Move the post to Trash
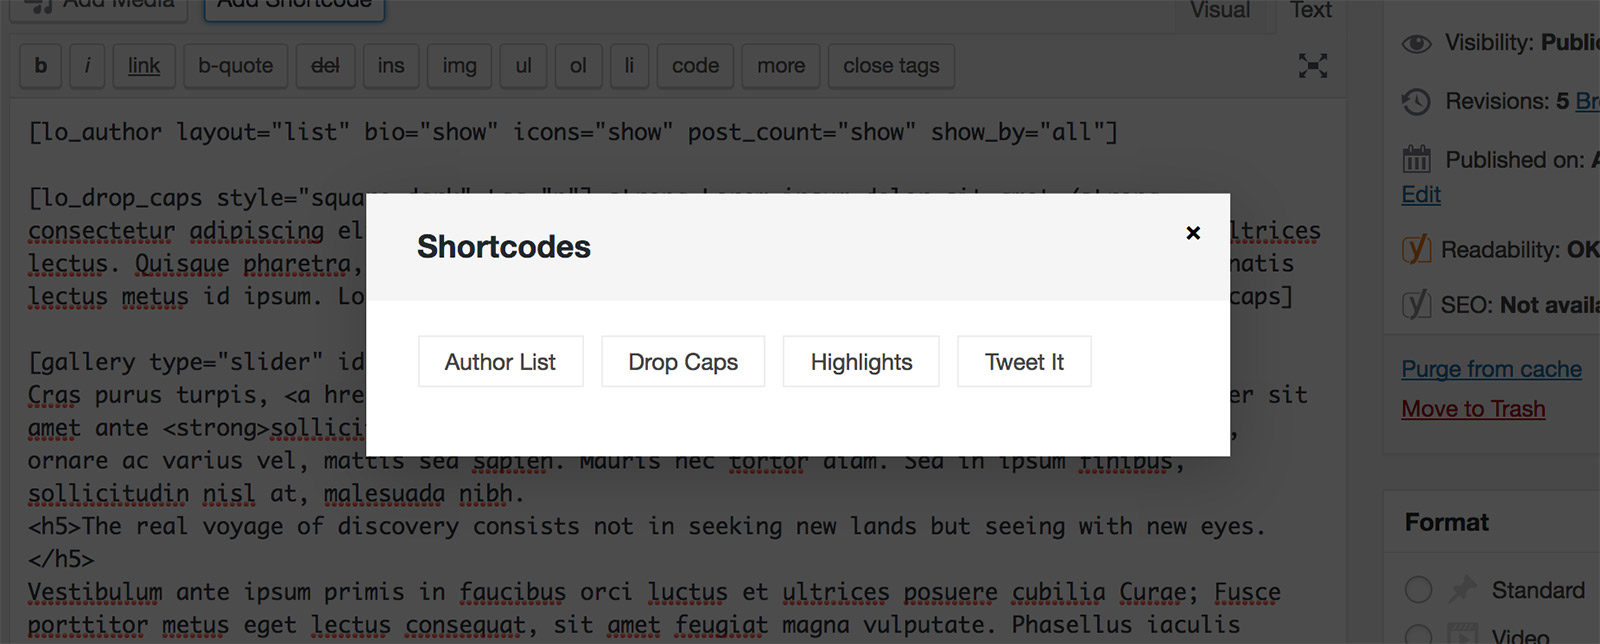The width and height of the screenshot is (1600, 644). 1473,408
